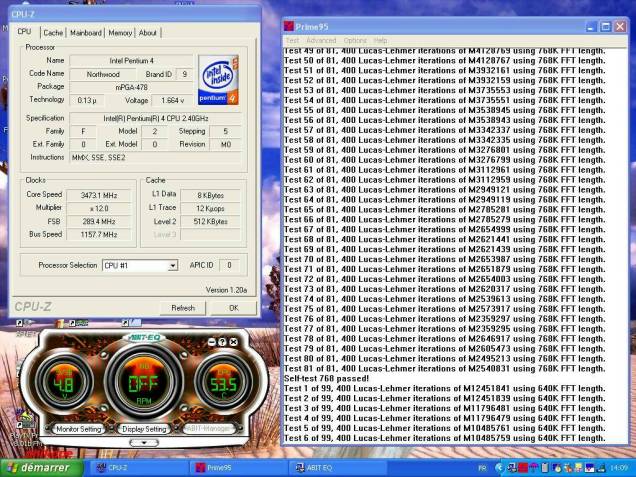The image size is (636, 477).
Task: Open the Memory tab in CPU-Z
Action: tap(120, 33)
